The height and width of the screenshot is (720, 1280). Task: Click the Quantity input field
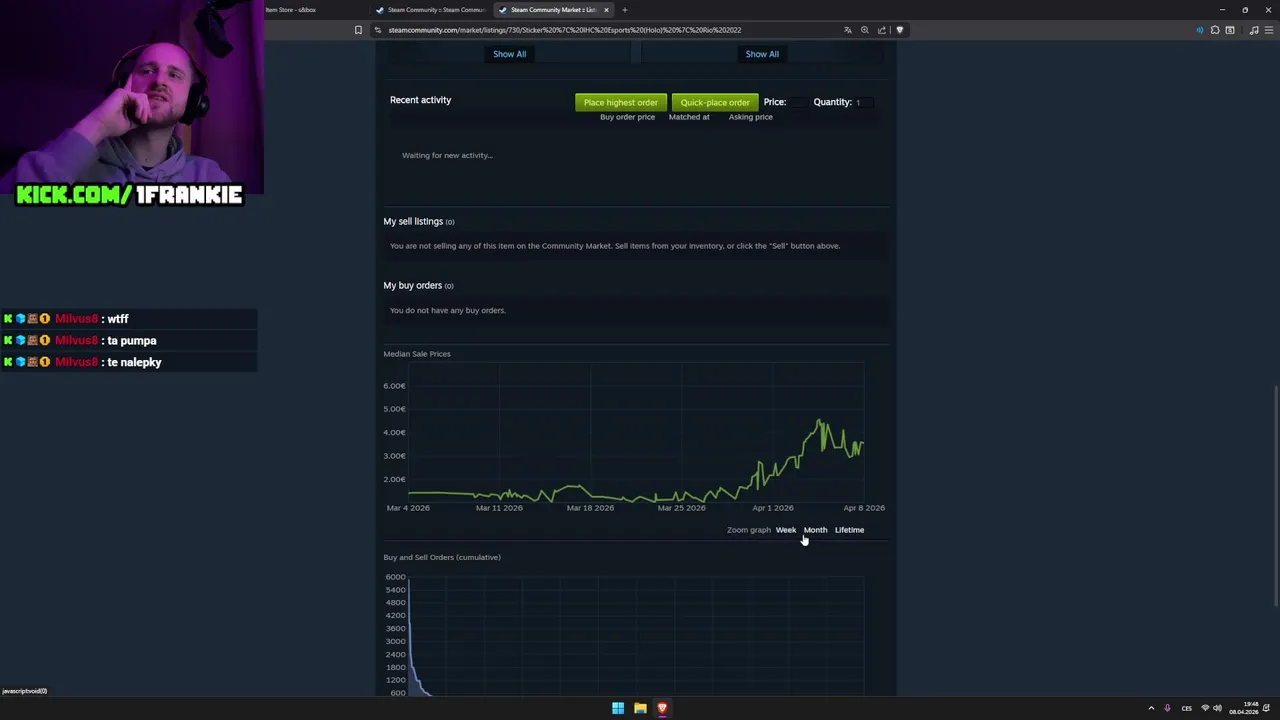click(x=864, y=102)
